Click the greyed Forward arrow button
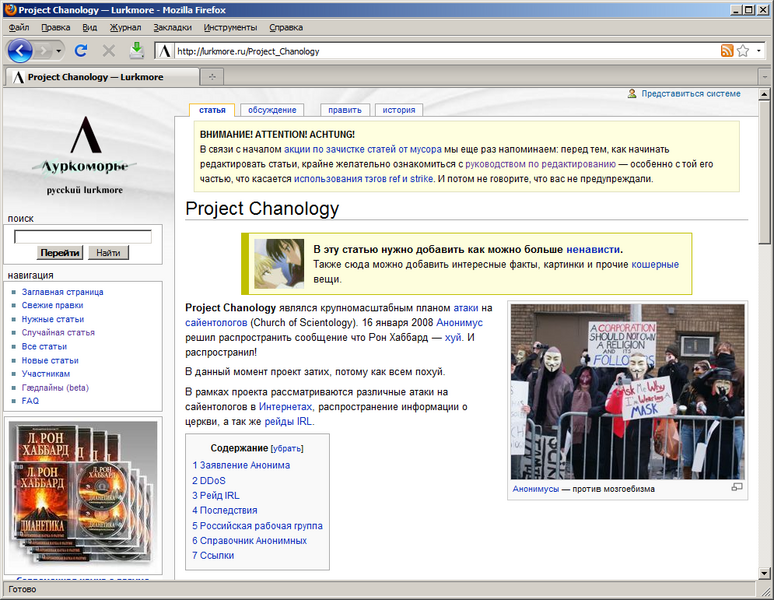Screen dimensions: 774x600 [44, 51]
